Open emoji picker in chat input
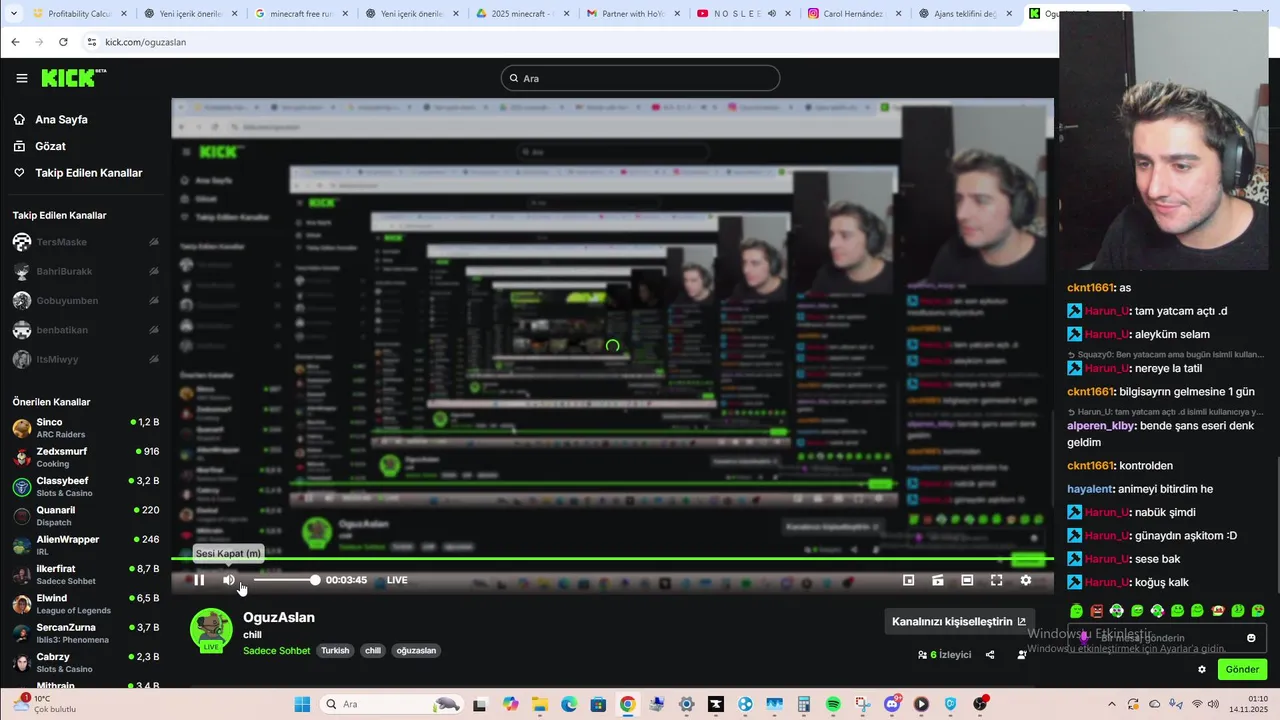The height and width of the screenshot is (720, 1280). point(1251,638)
